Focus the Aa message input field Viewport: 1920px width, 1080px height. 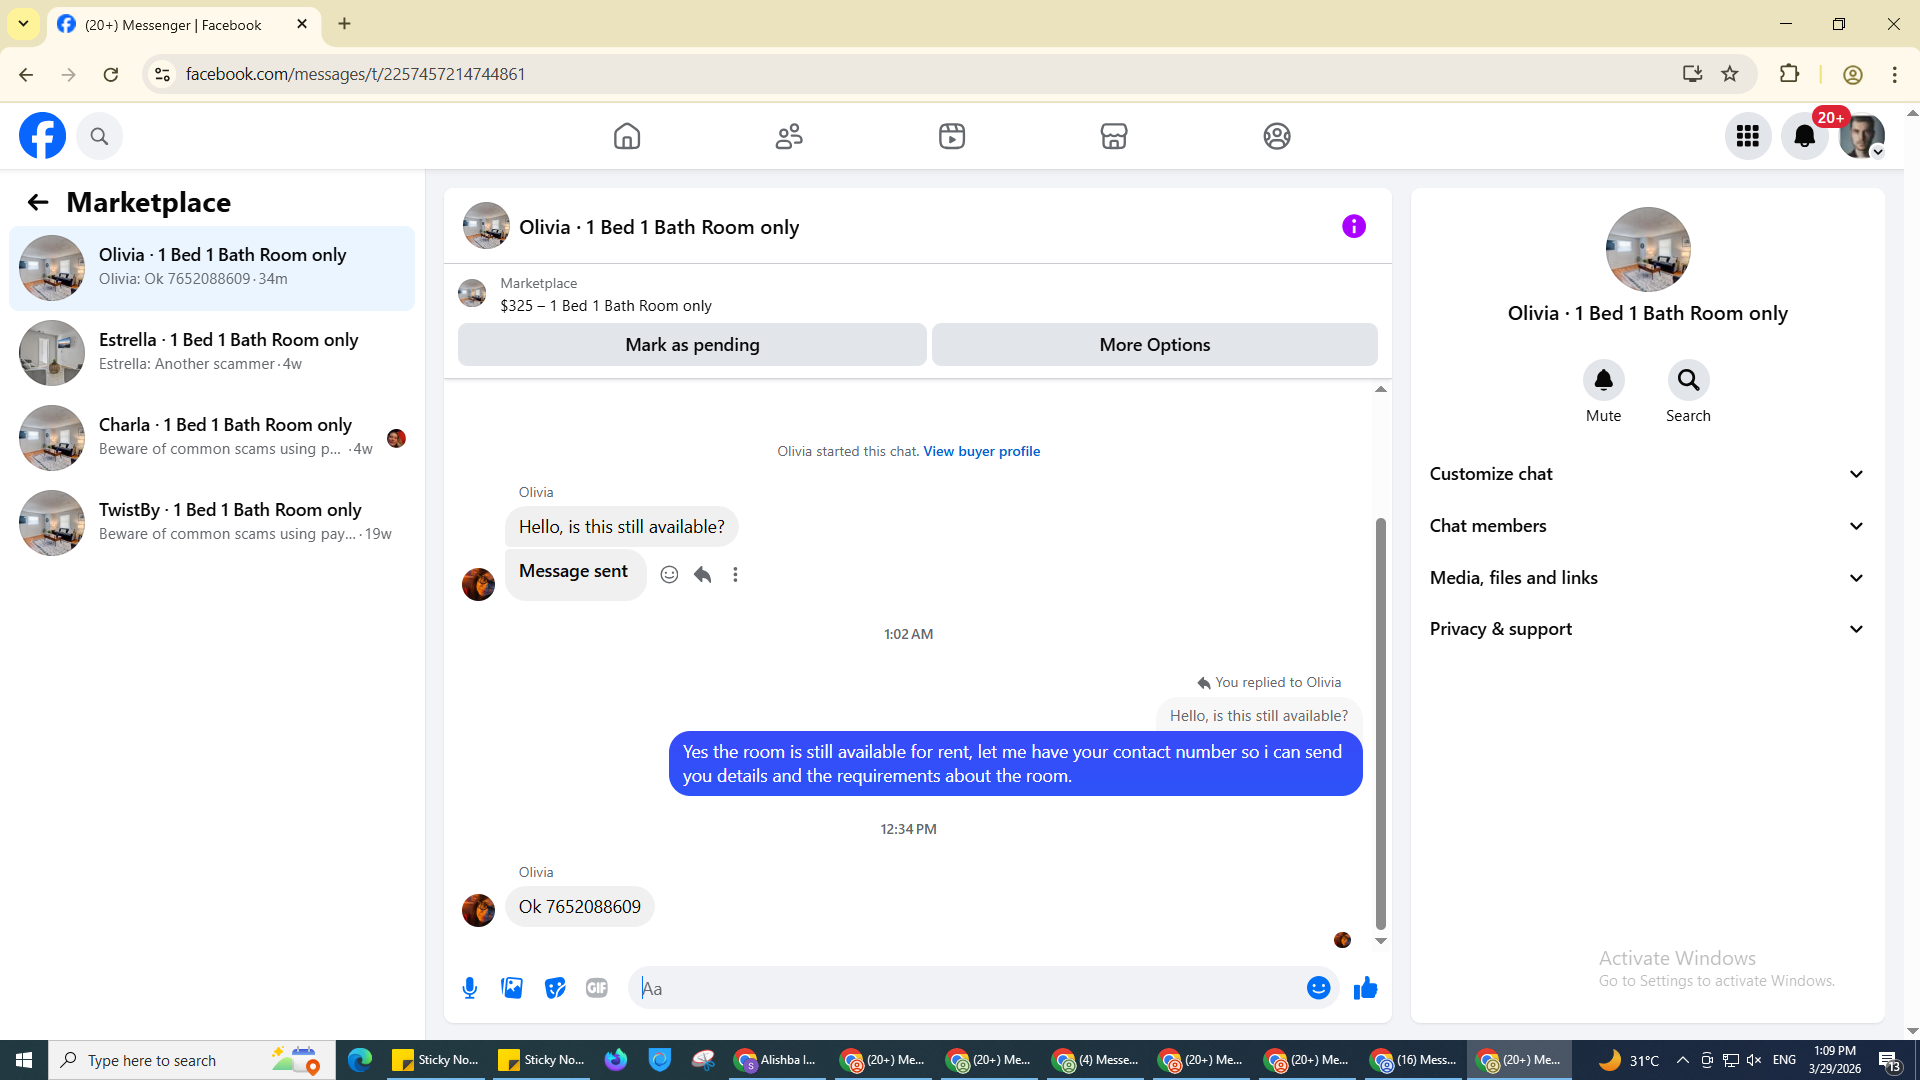coord(965,988)
